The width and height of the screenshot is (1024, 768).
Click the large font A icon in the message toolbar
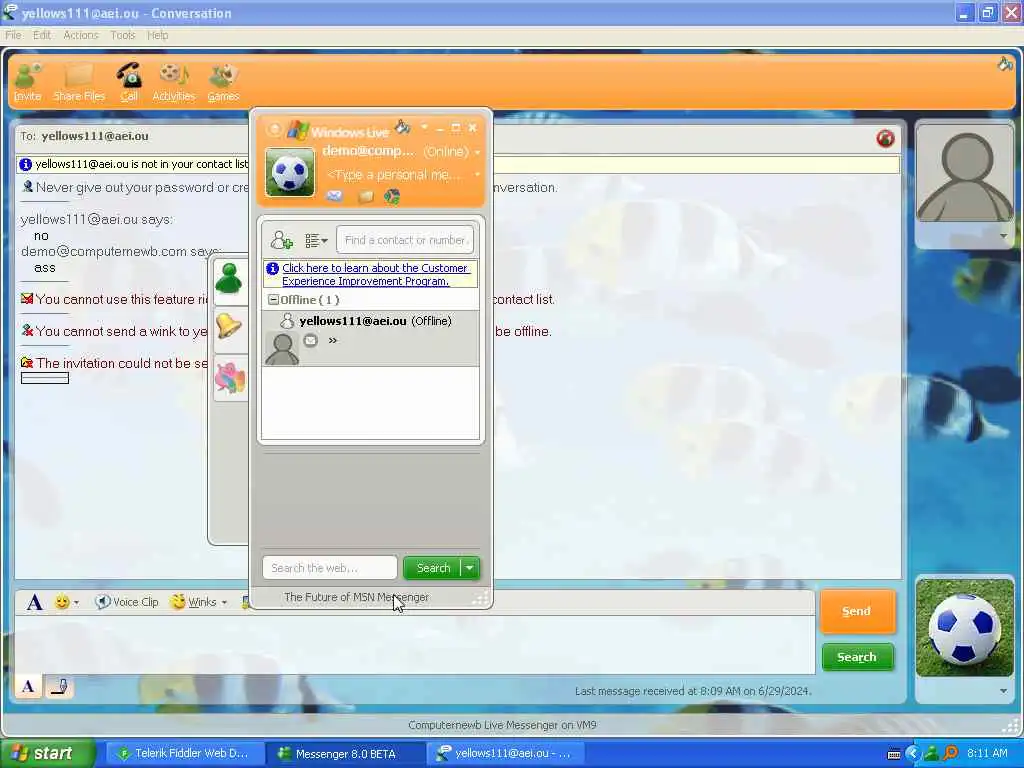(35, 601)
